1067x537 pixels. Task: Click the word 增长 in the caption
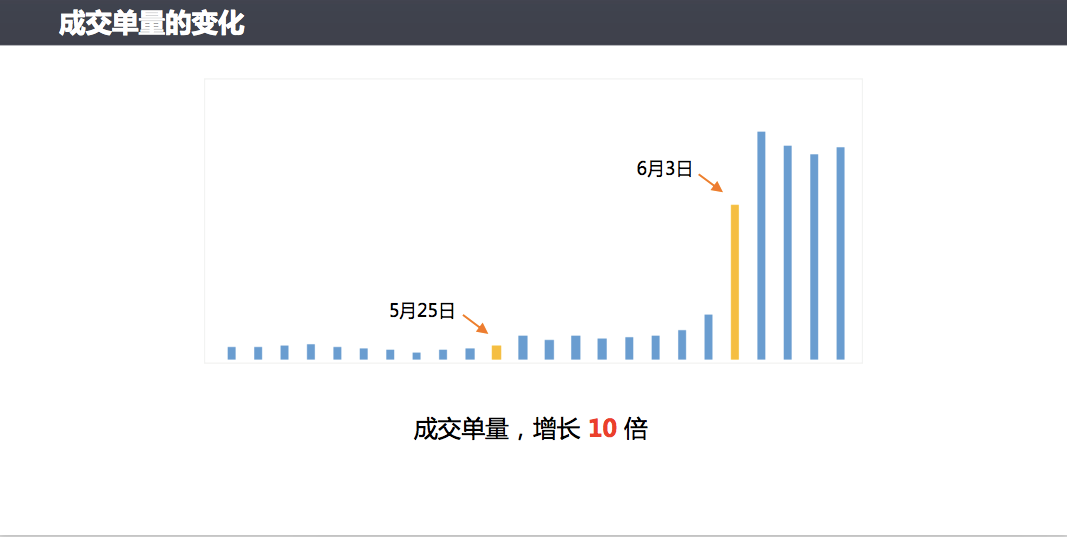[557, 429]
